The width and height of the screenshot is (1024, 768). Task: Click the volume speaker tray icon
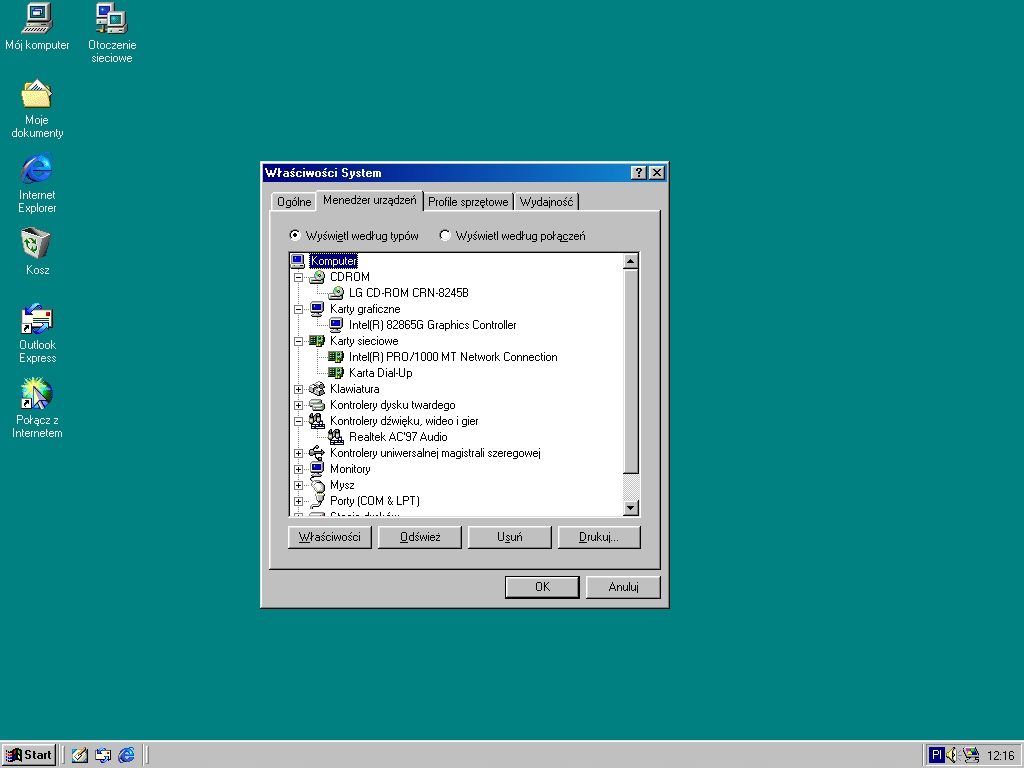[x=952, y=756]
